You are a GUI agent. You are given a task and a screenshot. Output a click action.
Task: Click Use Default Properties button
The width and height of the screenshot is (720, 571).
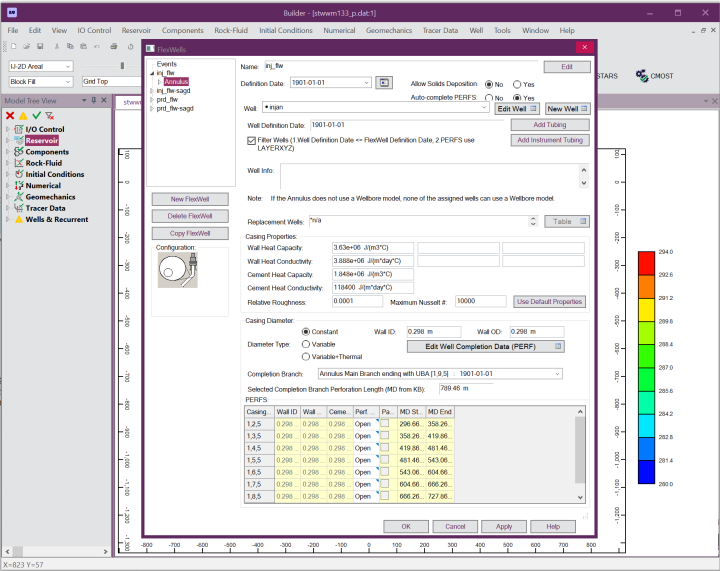pos(549,302)
